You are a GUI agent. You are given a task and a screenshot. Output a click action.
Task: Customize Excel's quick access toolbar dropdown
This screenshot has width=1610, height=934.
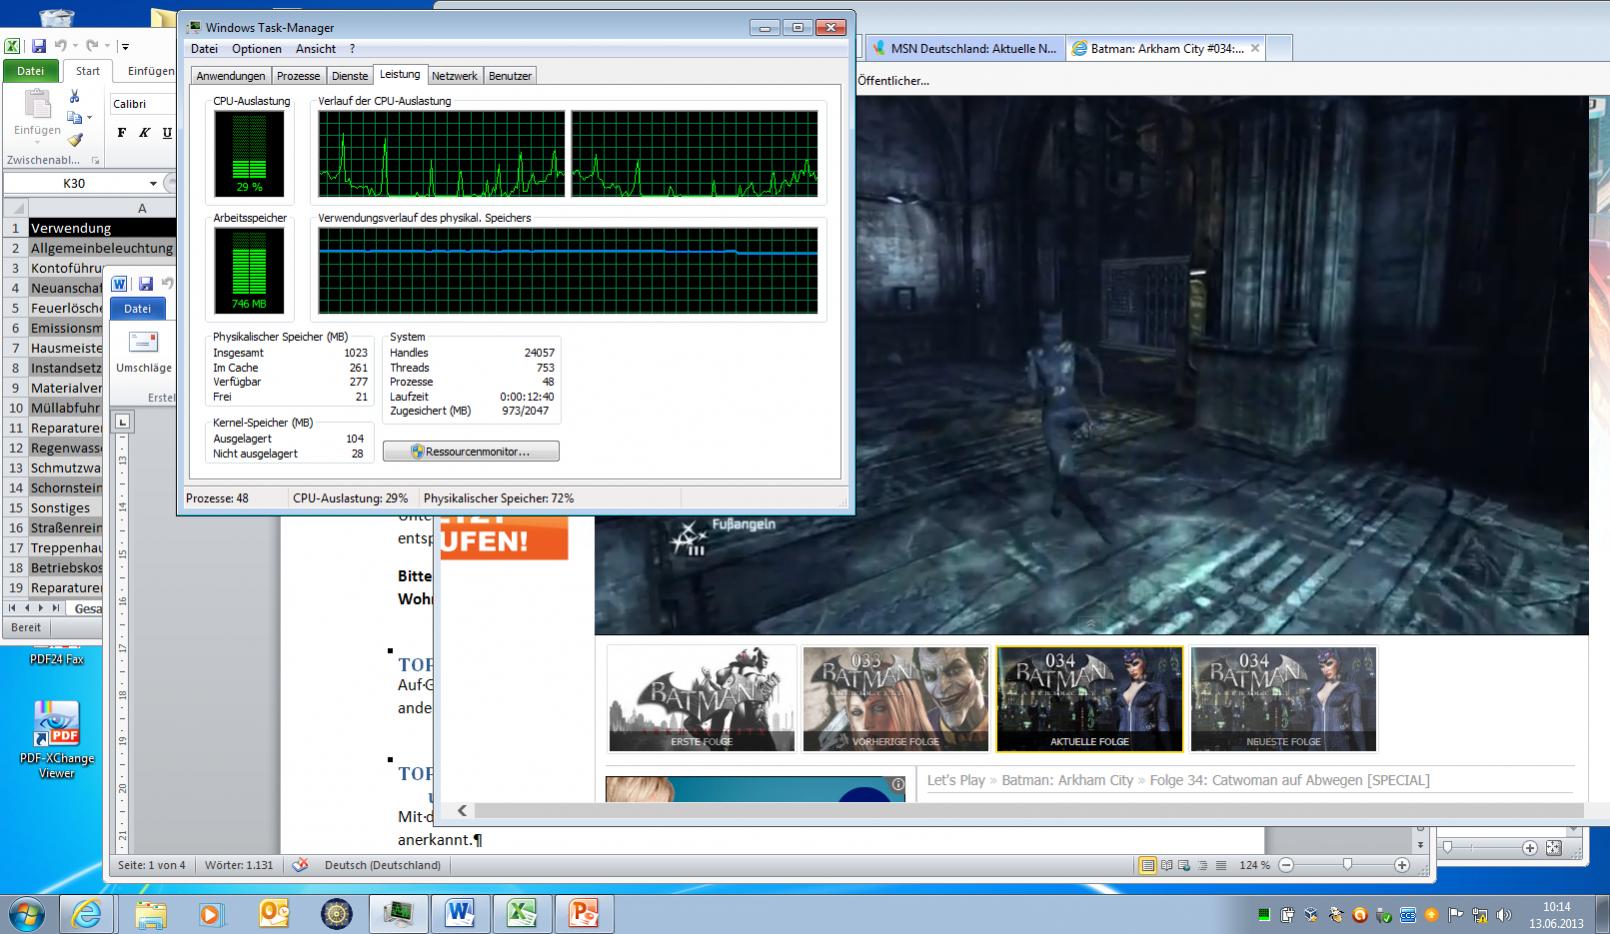click(125, 46)
